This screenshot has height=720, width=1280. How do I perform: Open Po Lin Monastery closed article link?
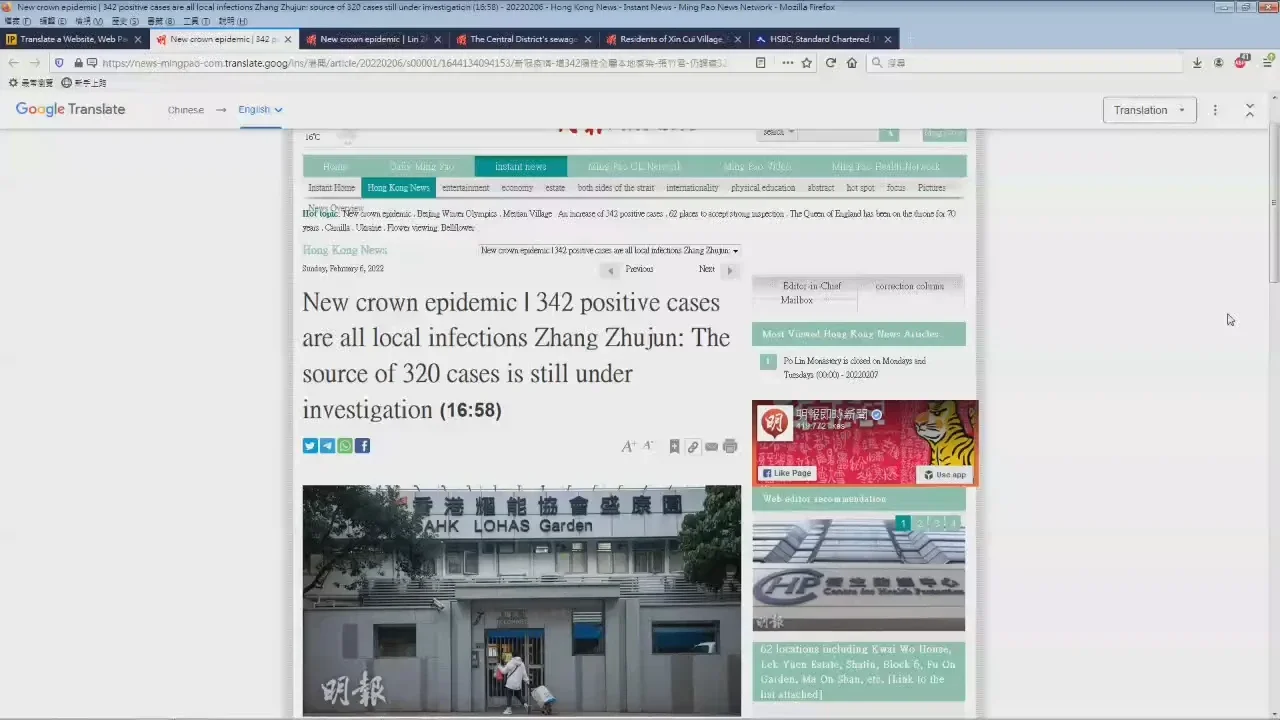(855, 367)
